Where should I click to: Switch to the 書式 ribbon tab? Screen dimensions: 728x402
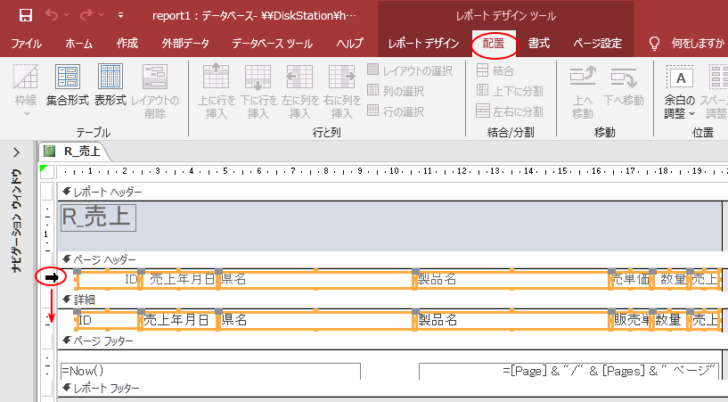(x=539, y=44)
